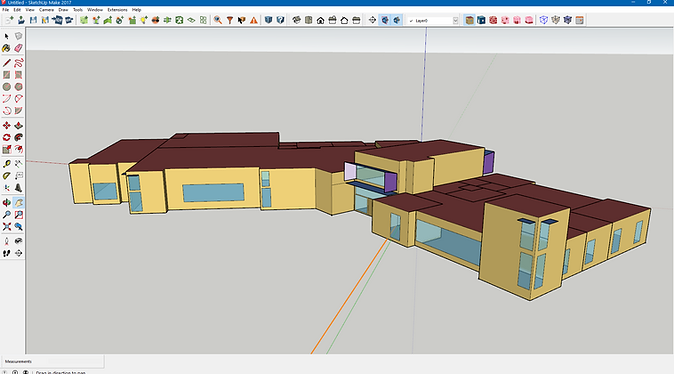Pick the Paint Bucket tool
The width and height of the screenshot is (674, 374).
pyautogui.click(x=6, y=48)
